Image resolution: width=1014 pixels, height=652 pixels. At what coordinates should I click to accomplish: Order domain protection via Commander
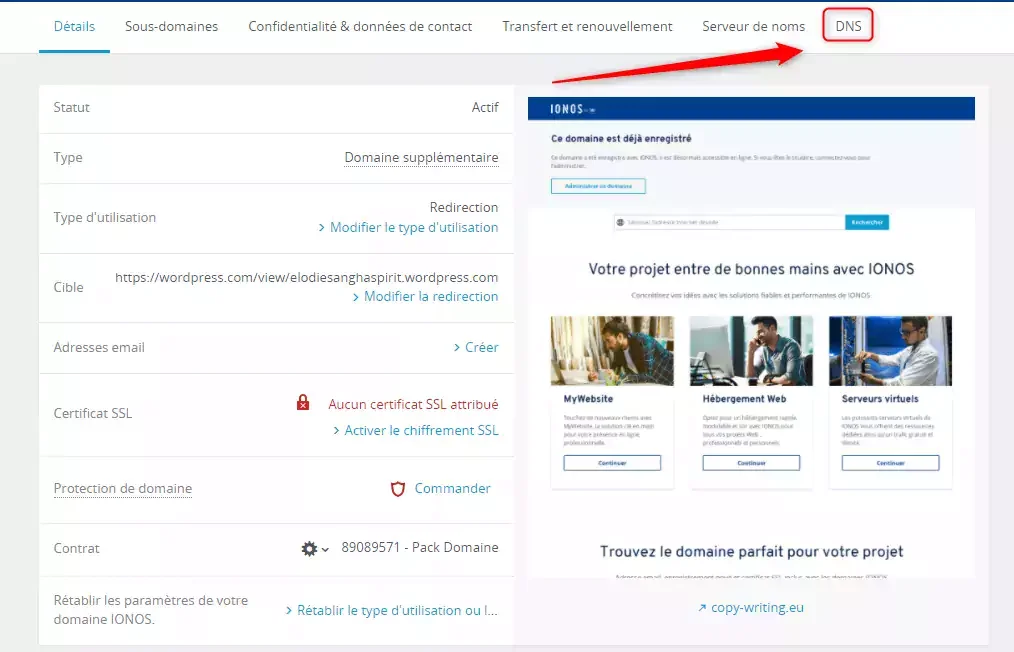[x=452, y=488]
